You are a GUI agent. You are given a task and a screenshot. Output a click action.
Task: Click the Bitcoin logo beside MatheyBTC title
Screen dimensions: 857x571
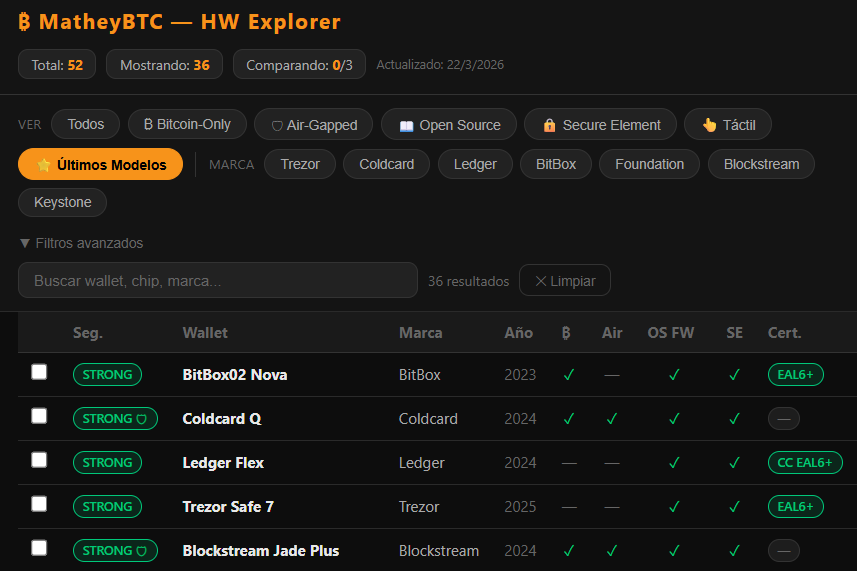[x=24, y=22]
